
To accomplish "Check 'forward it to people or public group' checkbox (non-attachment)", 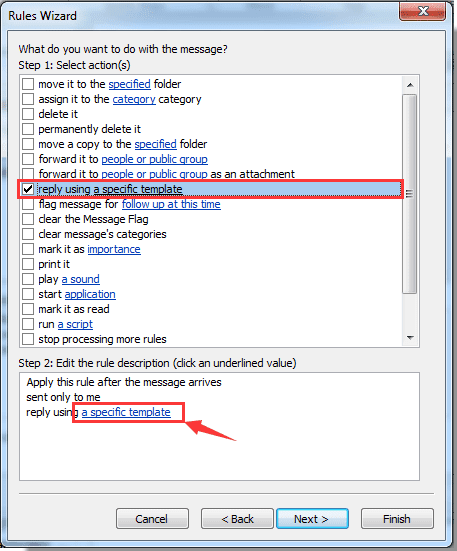I will tap(28, 159).
